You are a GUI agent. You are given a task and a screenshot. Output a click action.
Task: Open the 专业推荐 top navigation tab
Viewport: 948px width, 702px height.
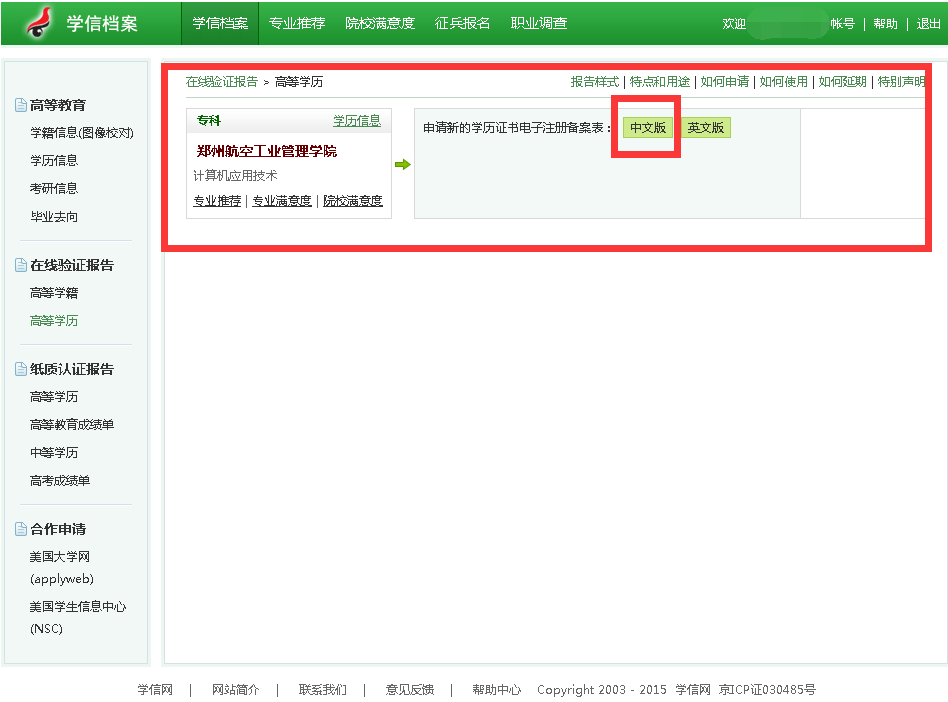297,23
